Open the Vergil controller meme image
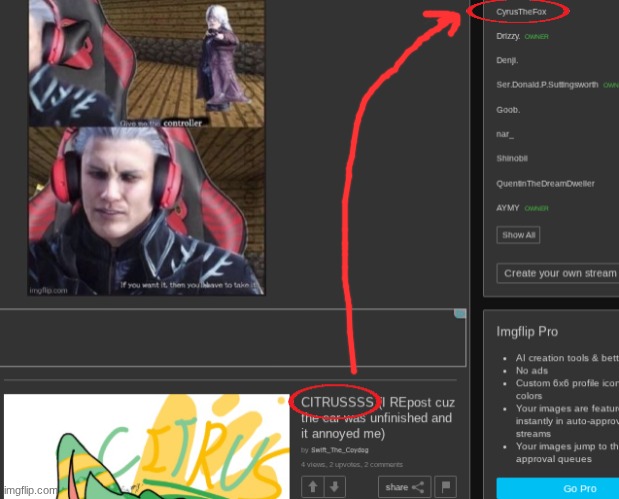This screenshot has width=619, height=499. (x=146, y=147)
